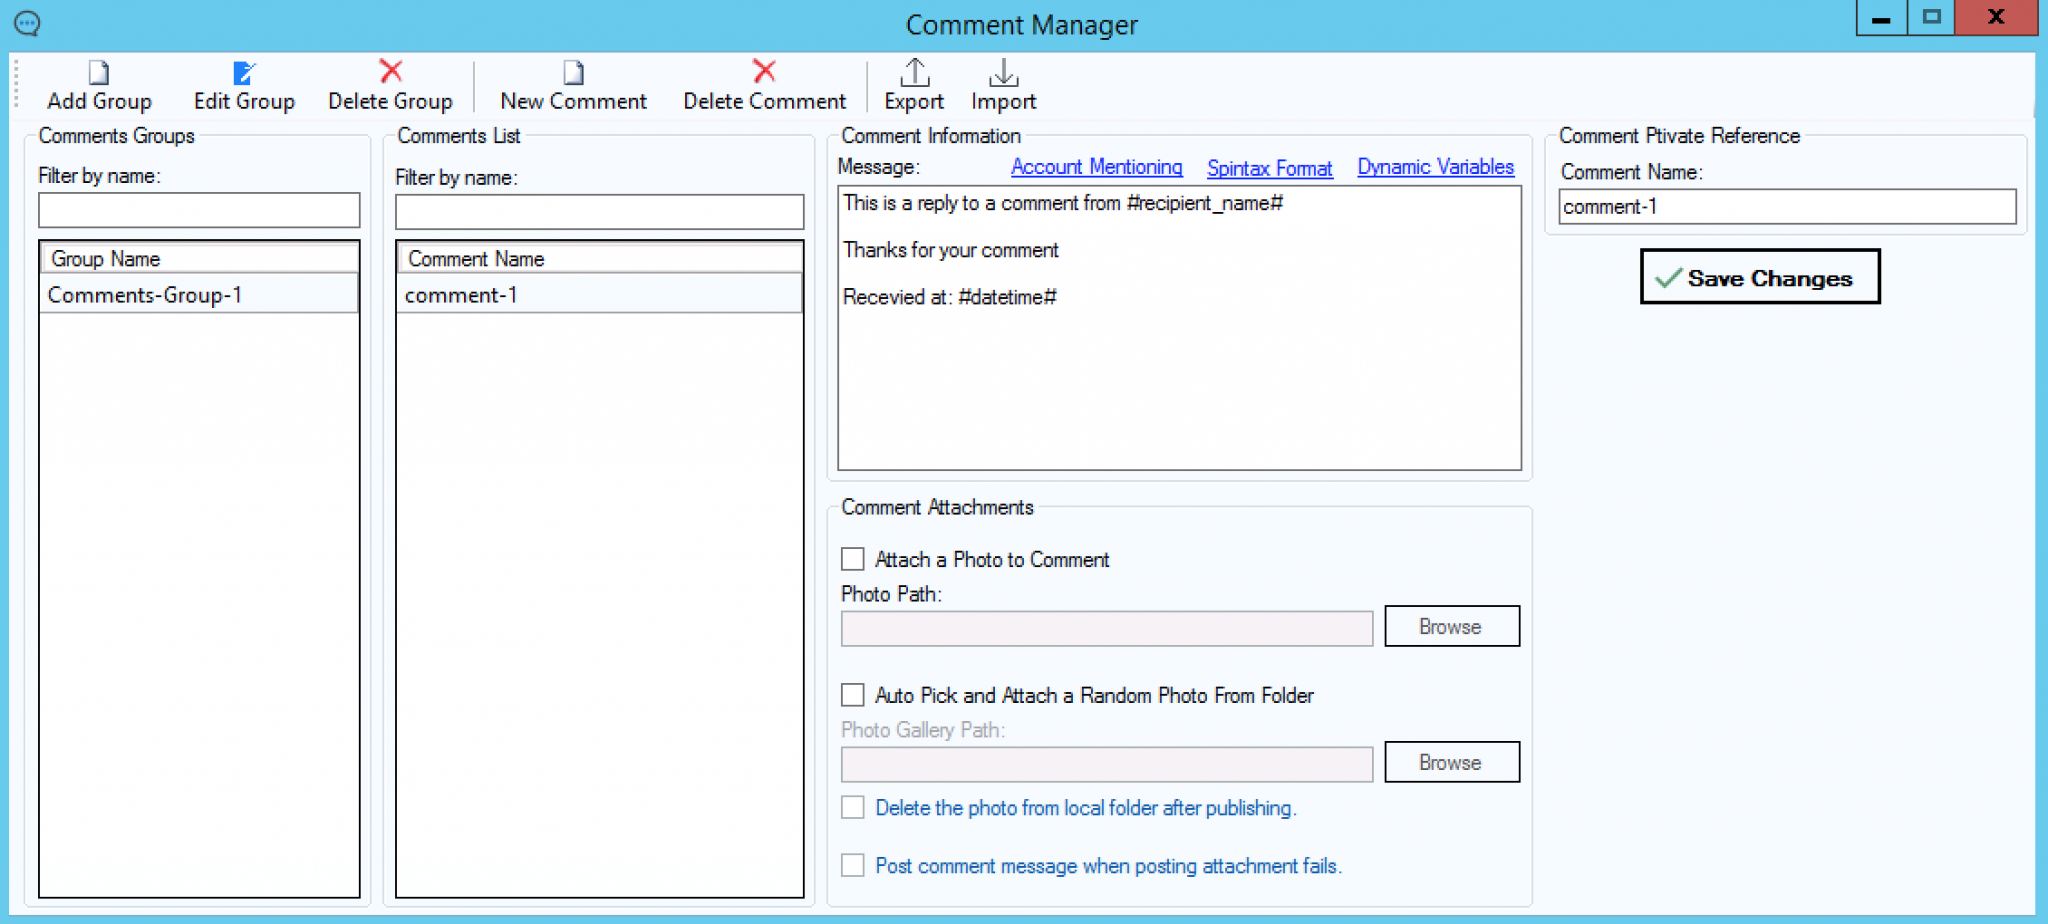The height and width of the screenshot is (924, 2048).
Task: Click Browse next to Photo Path
Action: click(1451, 627)
